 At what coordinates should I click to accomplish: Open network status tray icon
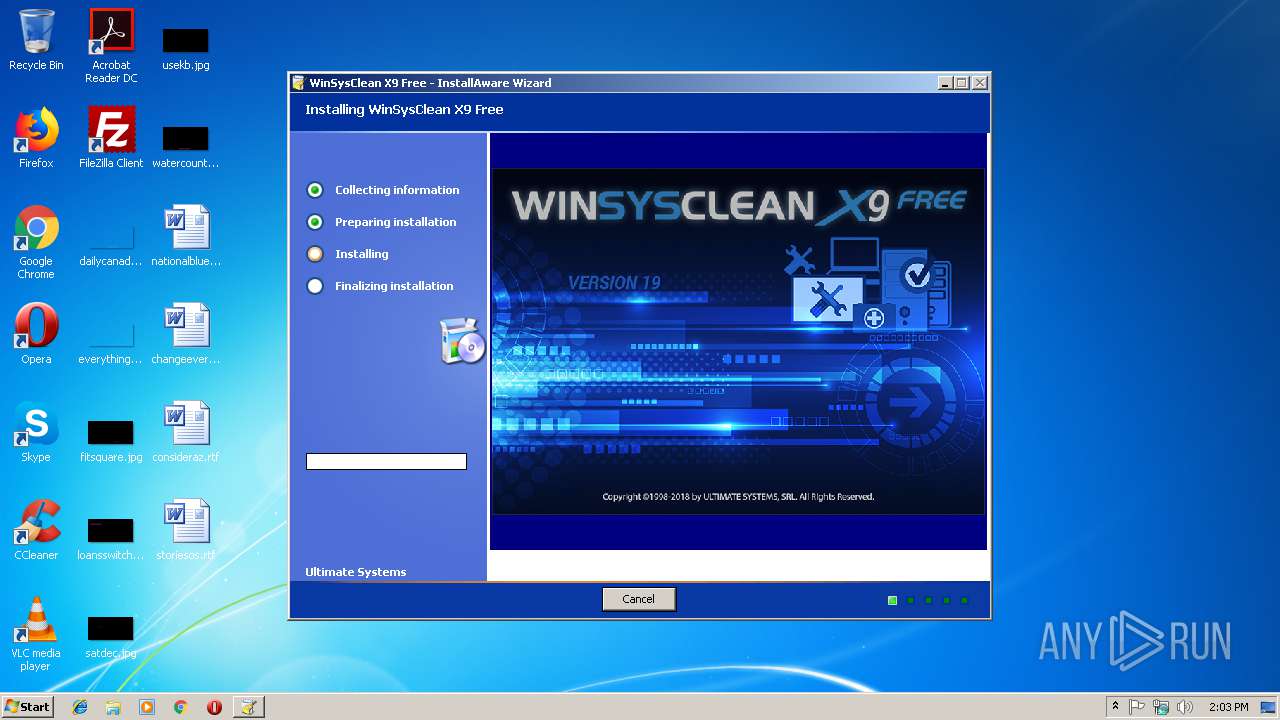(1161, 707)
